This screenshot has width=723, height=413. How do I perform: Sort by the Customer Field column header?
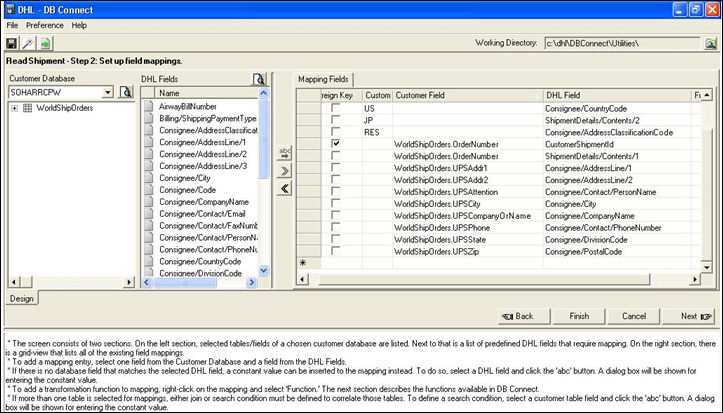tap(468, 95)
